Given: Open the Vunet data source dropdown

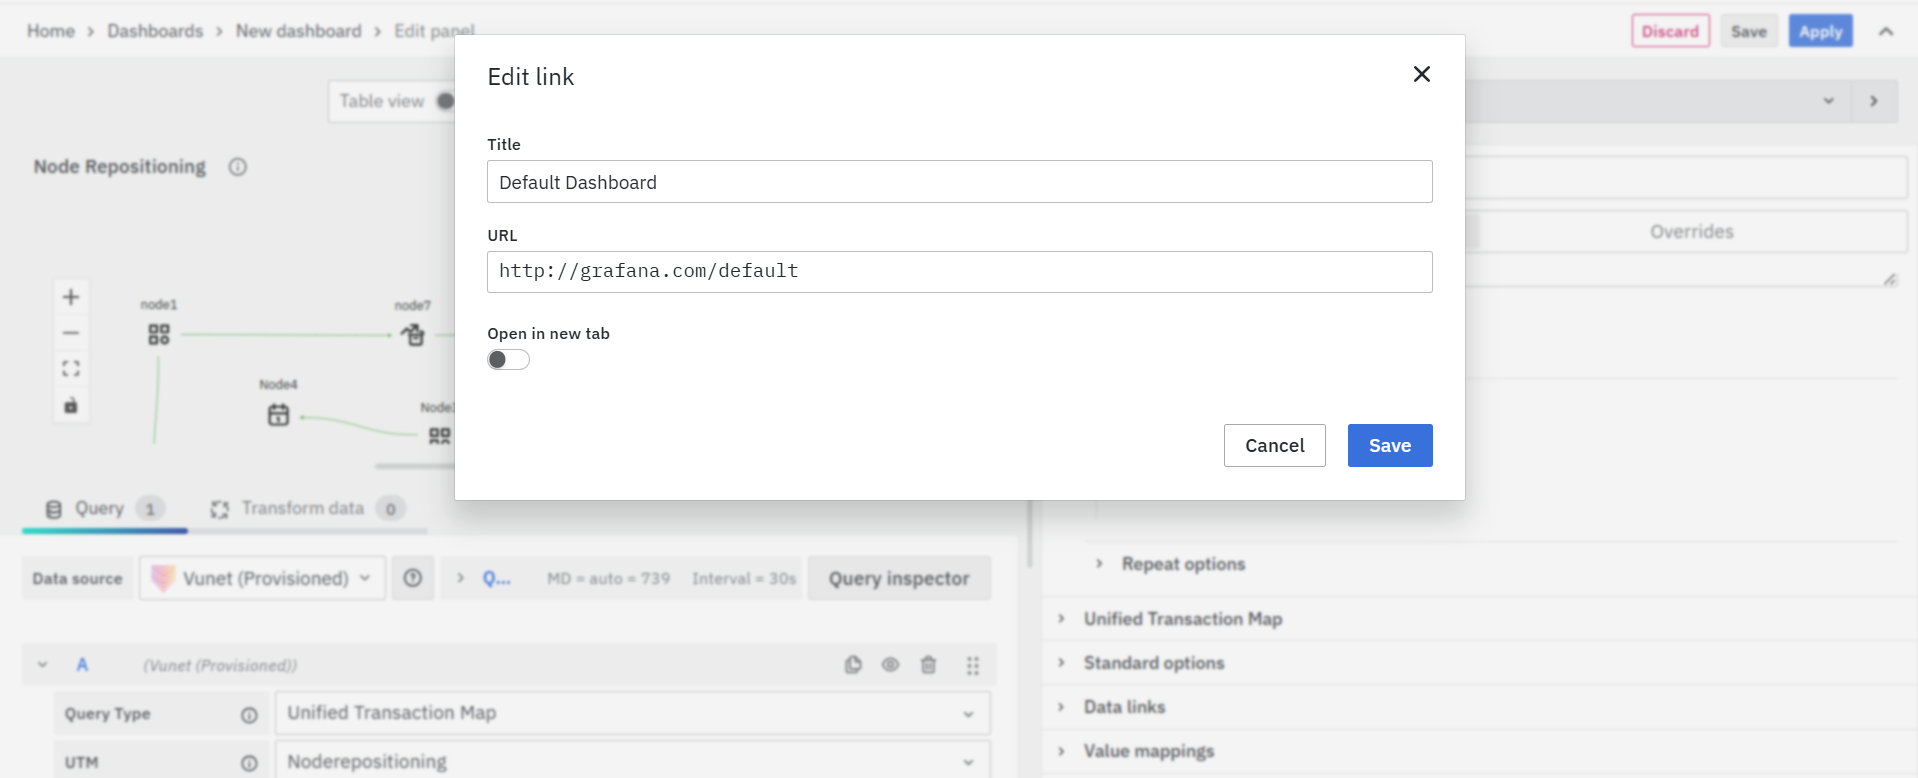Looking at the screenshot, I should click(x=262, y=578).
